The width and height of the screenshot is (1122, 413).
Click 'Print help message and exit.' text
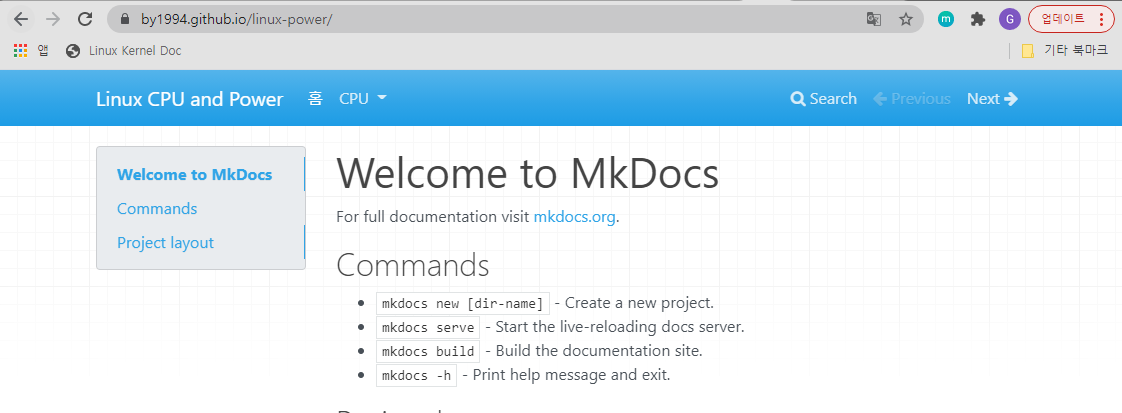pos(571,375)
